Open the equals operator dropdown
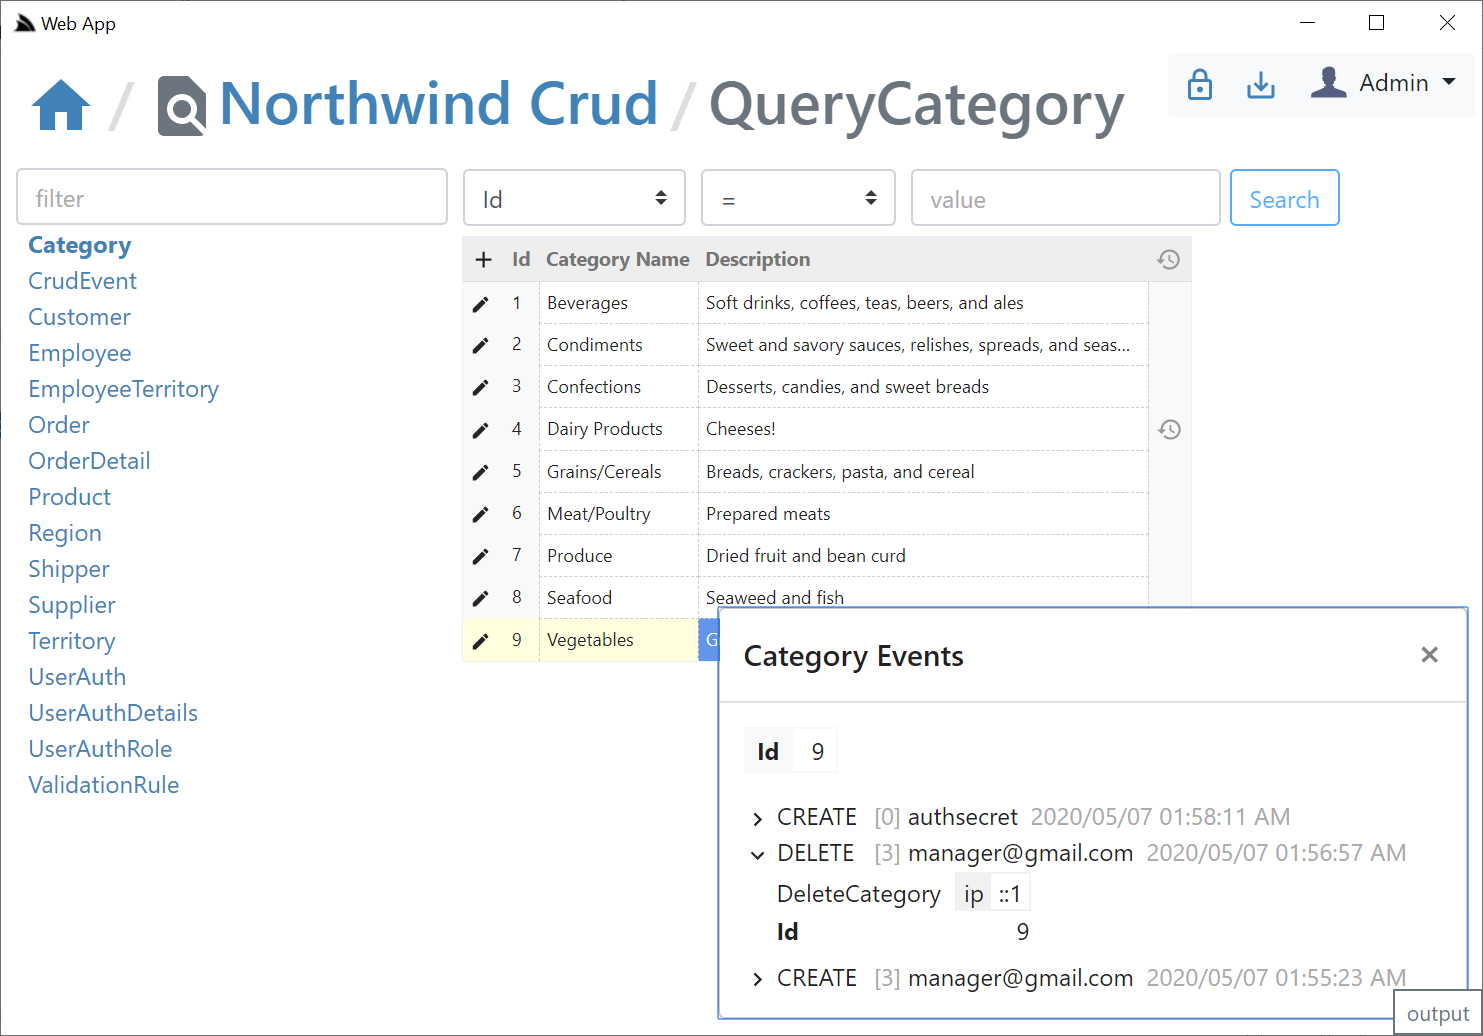 (x=798, y=198)
